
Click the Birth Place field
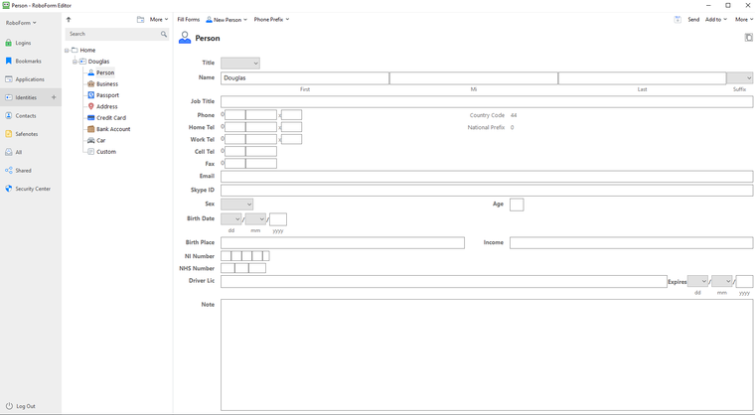click(343, 243)
